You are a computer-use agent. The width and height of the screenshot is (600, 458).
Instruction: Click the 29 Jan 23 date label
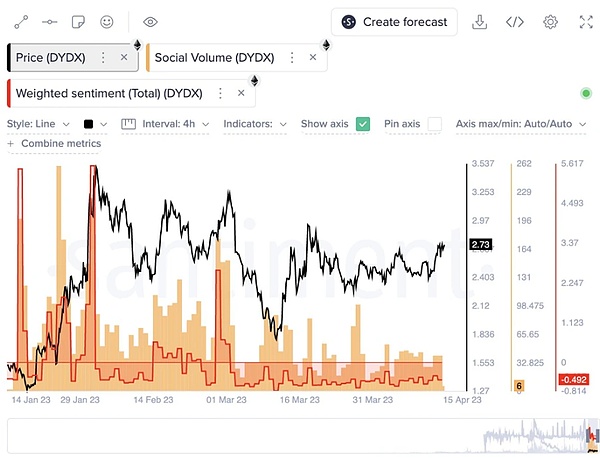pyautogui.click(x=80, y=400)
